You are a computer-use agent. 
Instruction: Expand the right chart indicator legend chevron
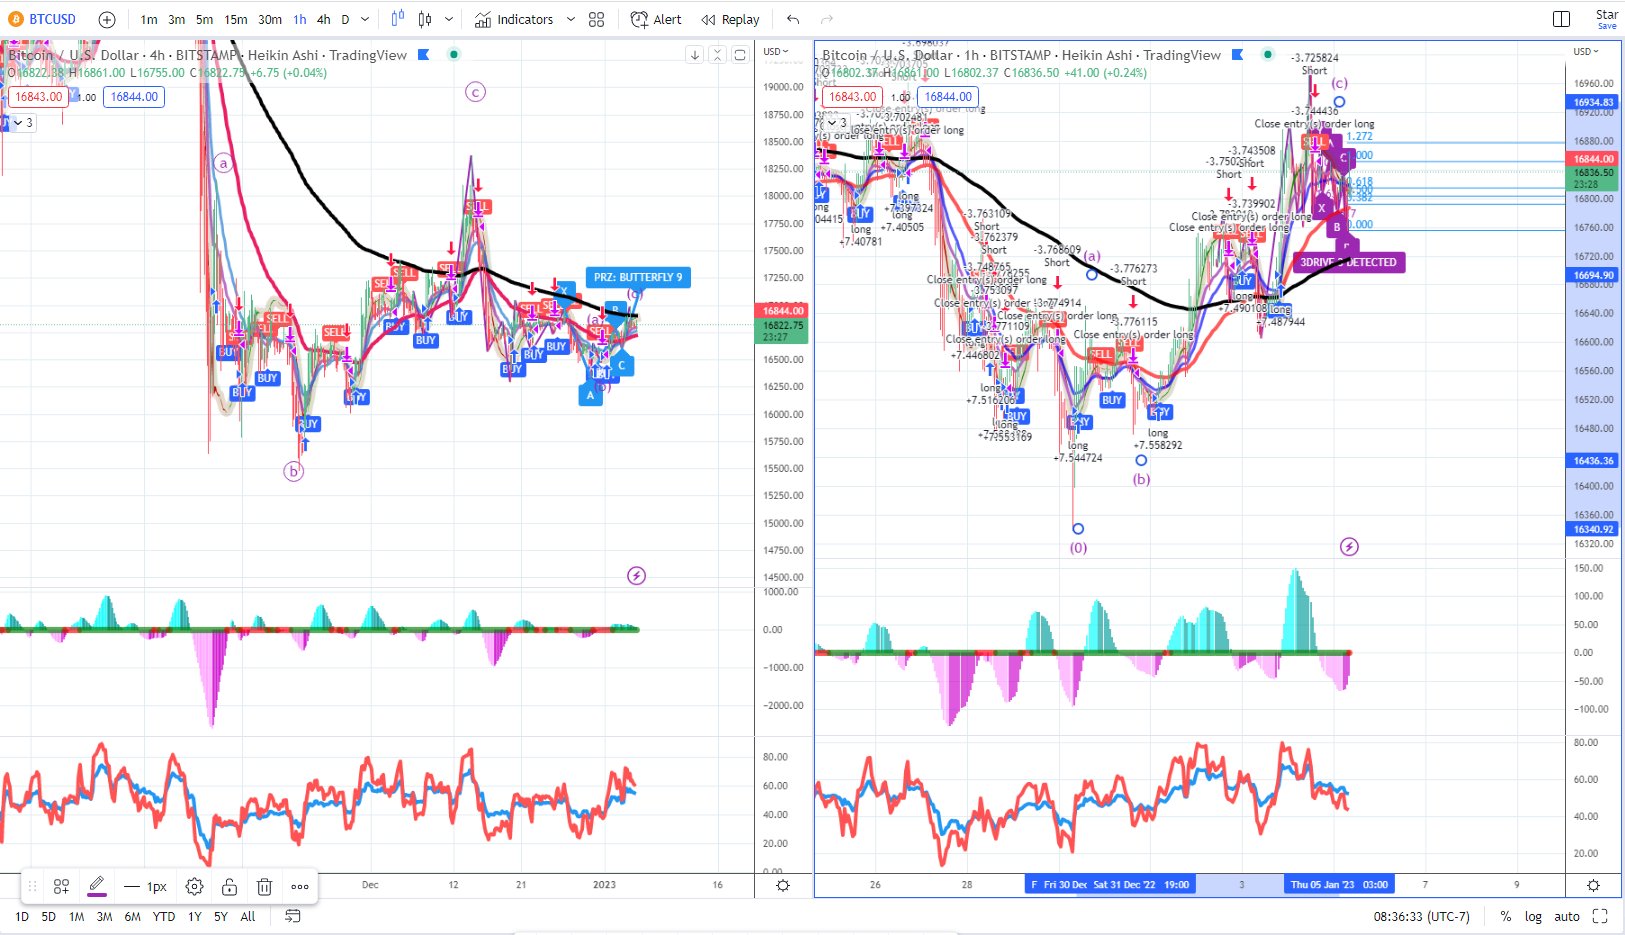pos(832,123)
